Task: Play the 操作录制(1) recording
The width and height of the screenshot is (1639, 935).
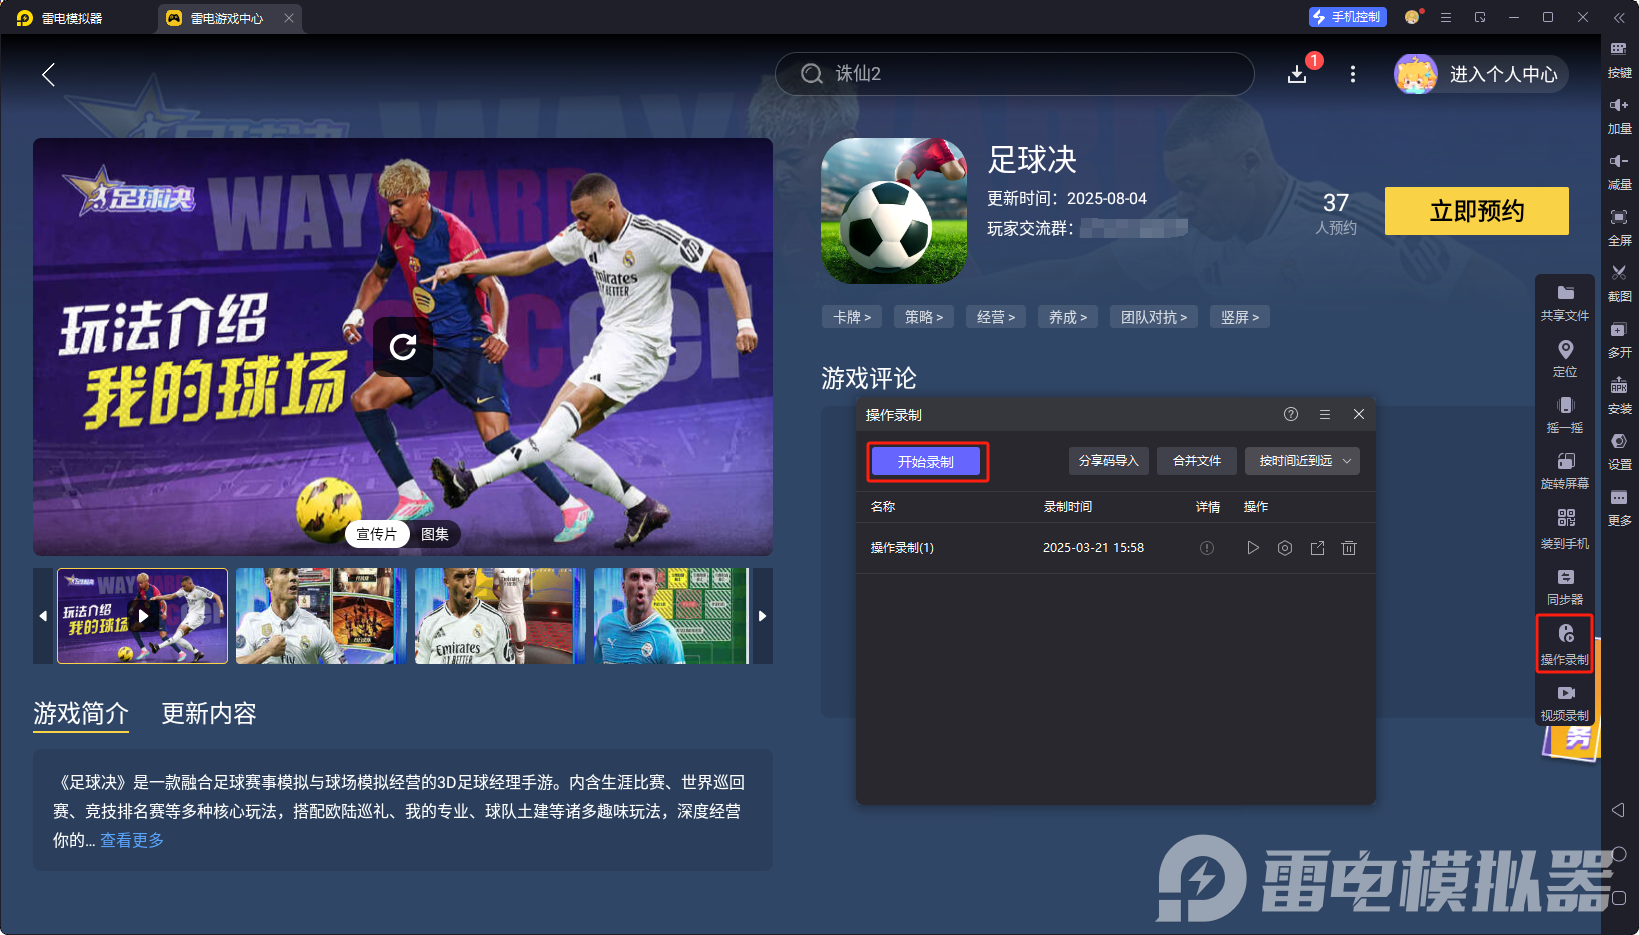Action: 1253,548
